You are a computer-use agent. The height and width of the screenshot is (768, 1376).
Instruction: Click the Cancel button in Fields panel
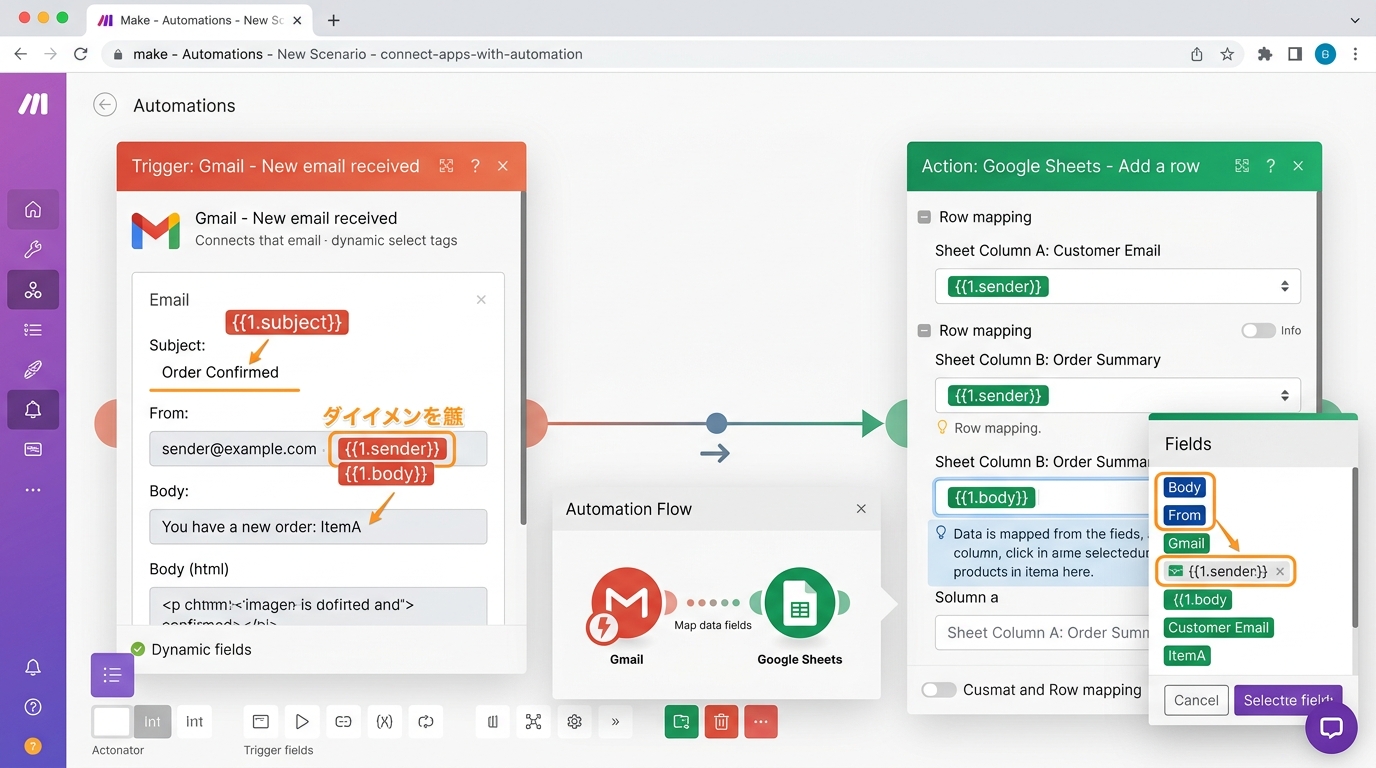coord(1196,700)
